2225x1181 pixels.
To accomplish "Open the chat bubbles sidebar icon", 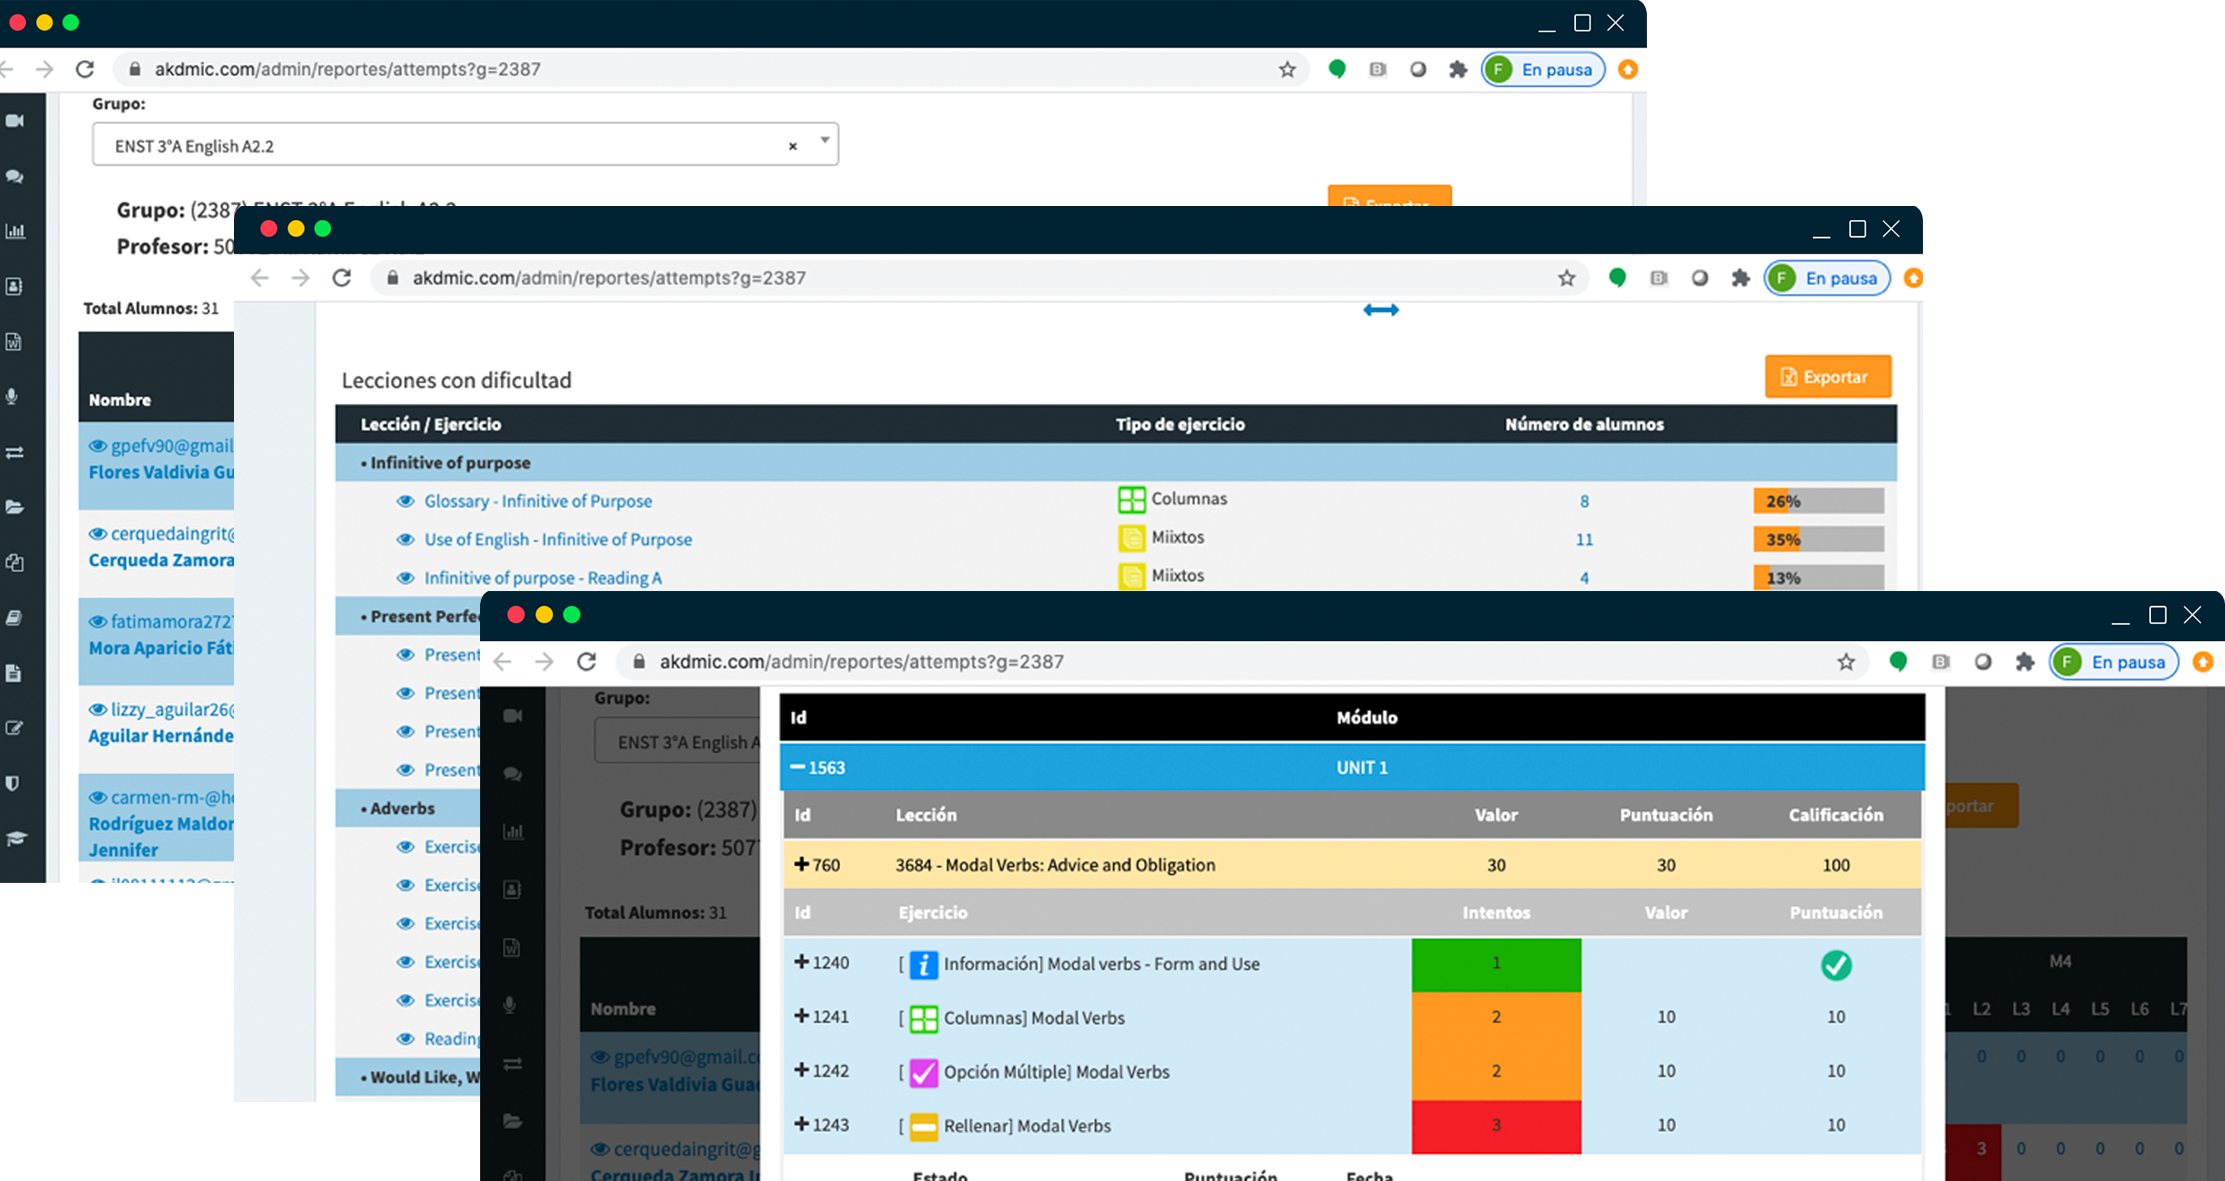I will (15, 176).
